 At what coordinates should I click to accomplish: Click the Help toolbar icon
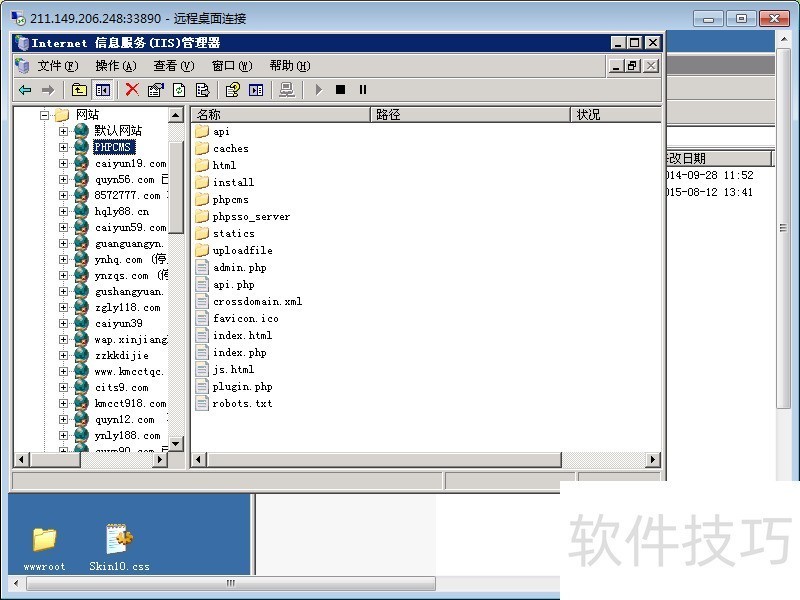point(232,90)
